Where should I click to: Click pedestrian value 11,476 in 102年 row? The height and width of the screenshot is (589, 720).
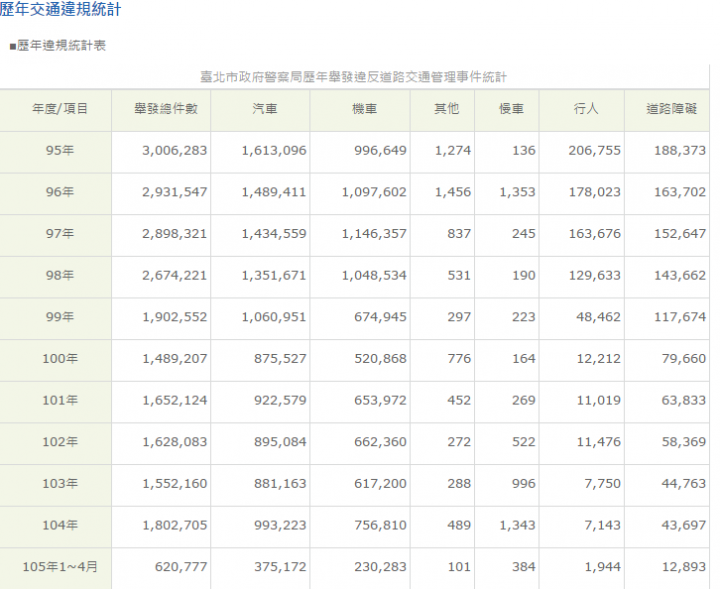(x=599, y=442)
